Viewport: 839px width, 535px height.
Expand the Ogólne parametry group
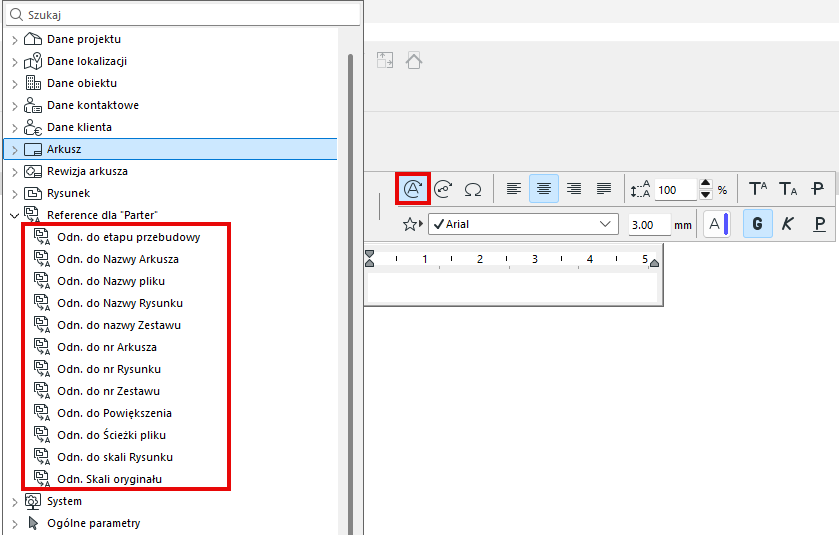(14, 524)
